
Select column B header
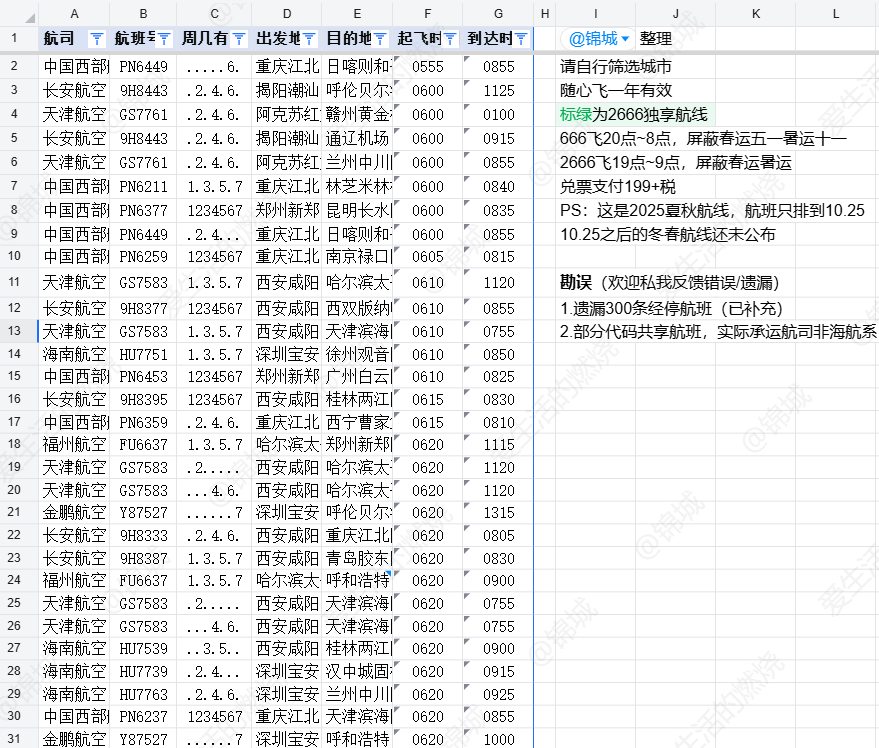(x=143, y=13)
